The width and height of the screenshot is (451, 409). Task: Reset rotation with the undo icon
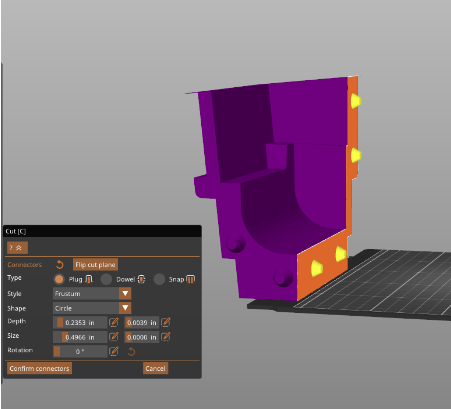click(x=131, y=352)
